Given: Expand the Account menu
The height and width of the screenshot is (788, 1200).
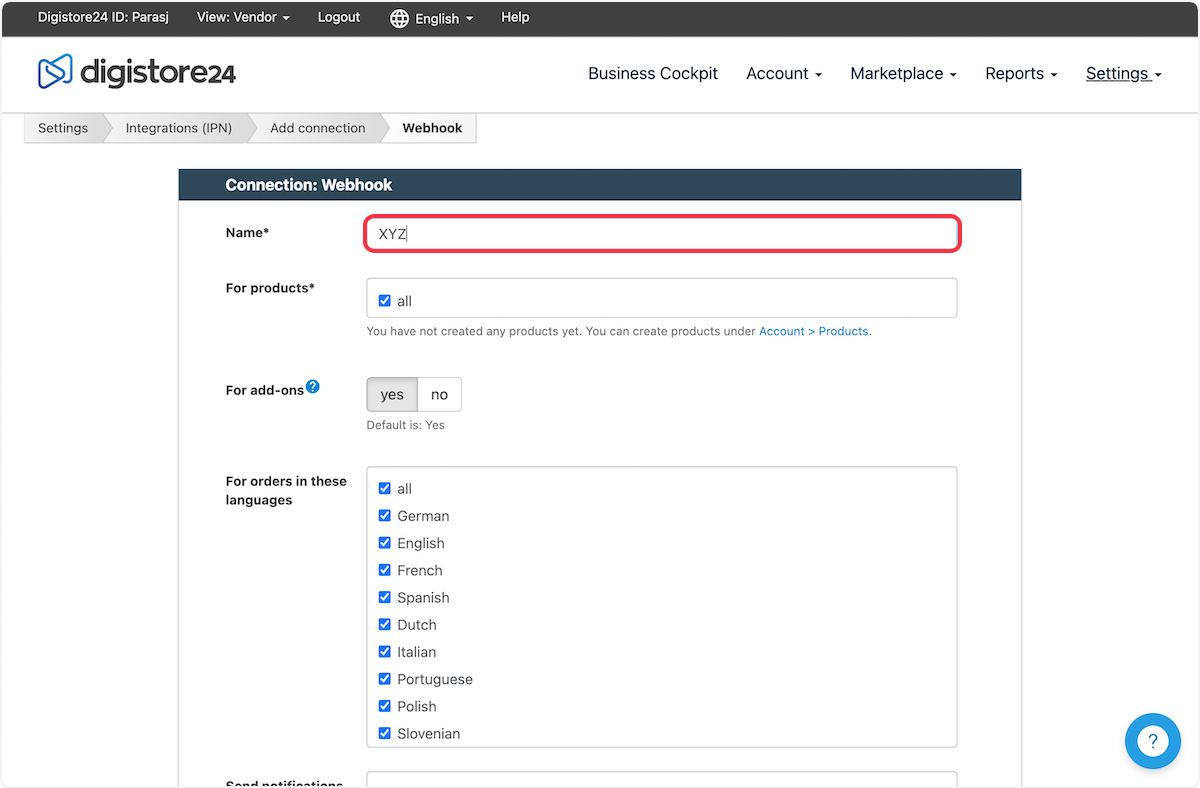Looking at the screenshot, I should pos(784,73).
